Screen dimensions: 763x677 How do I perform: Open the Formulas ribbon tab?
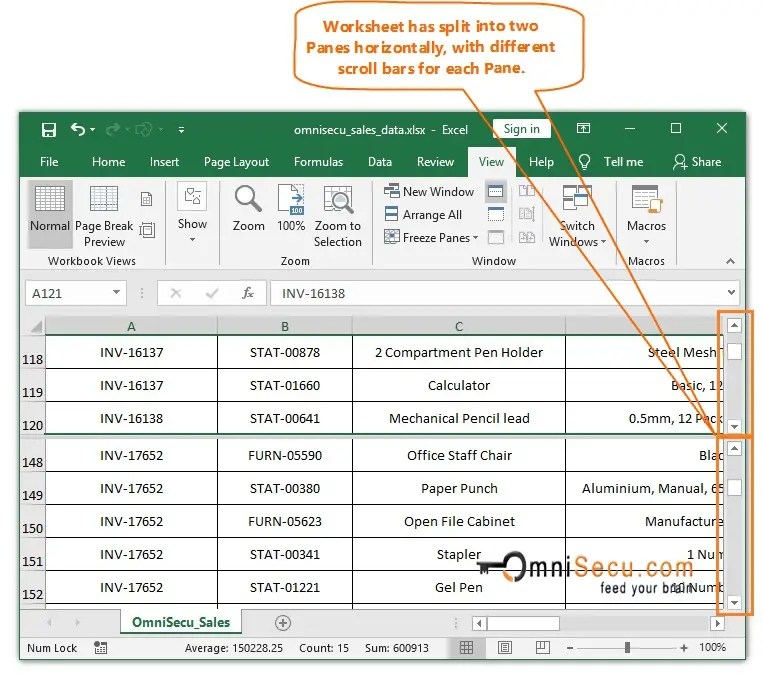(318, 162)
